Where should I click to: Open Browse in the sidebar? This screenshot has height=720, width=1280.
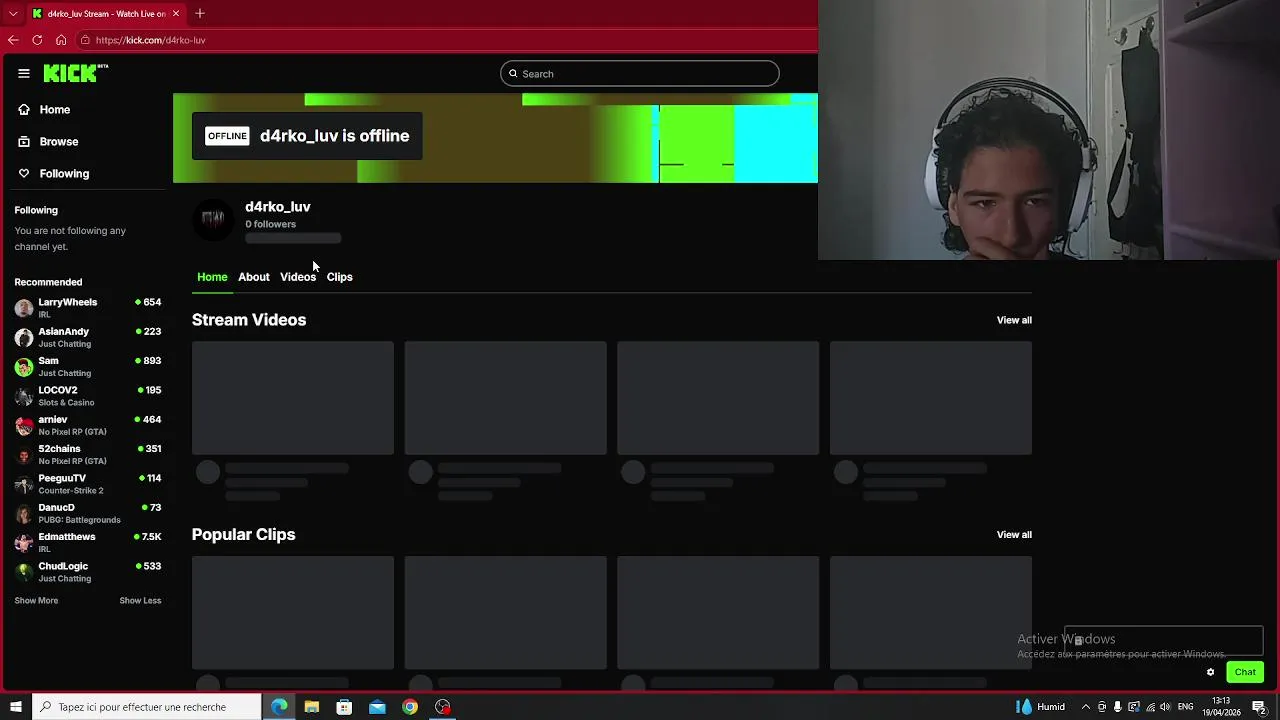(x=48, y=142)
